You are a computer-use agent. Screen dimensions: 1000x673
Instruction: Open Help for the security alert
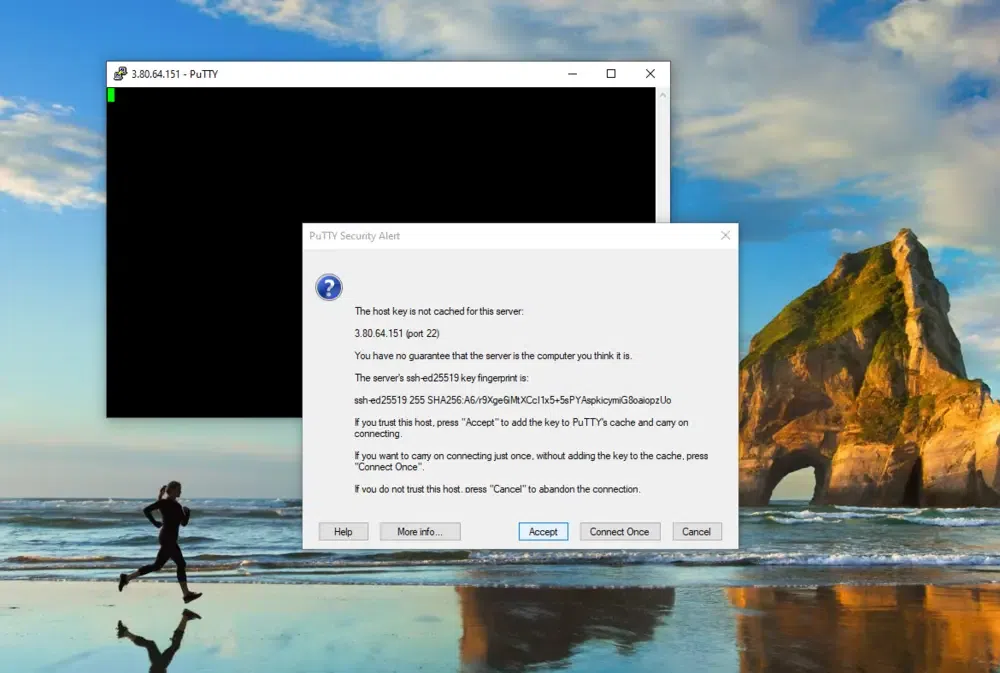click(x=343, y=531)
